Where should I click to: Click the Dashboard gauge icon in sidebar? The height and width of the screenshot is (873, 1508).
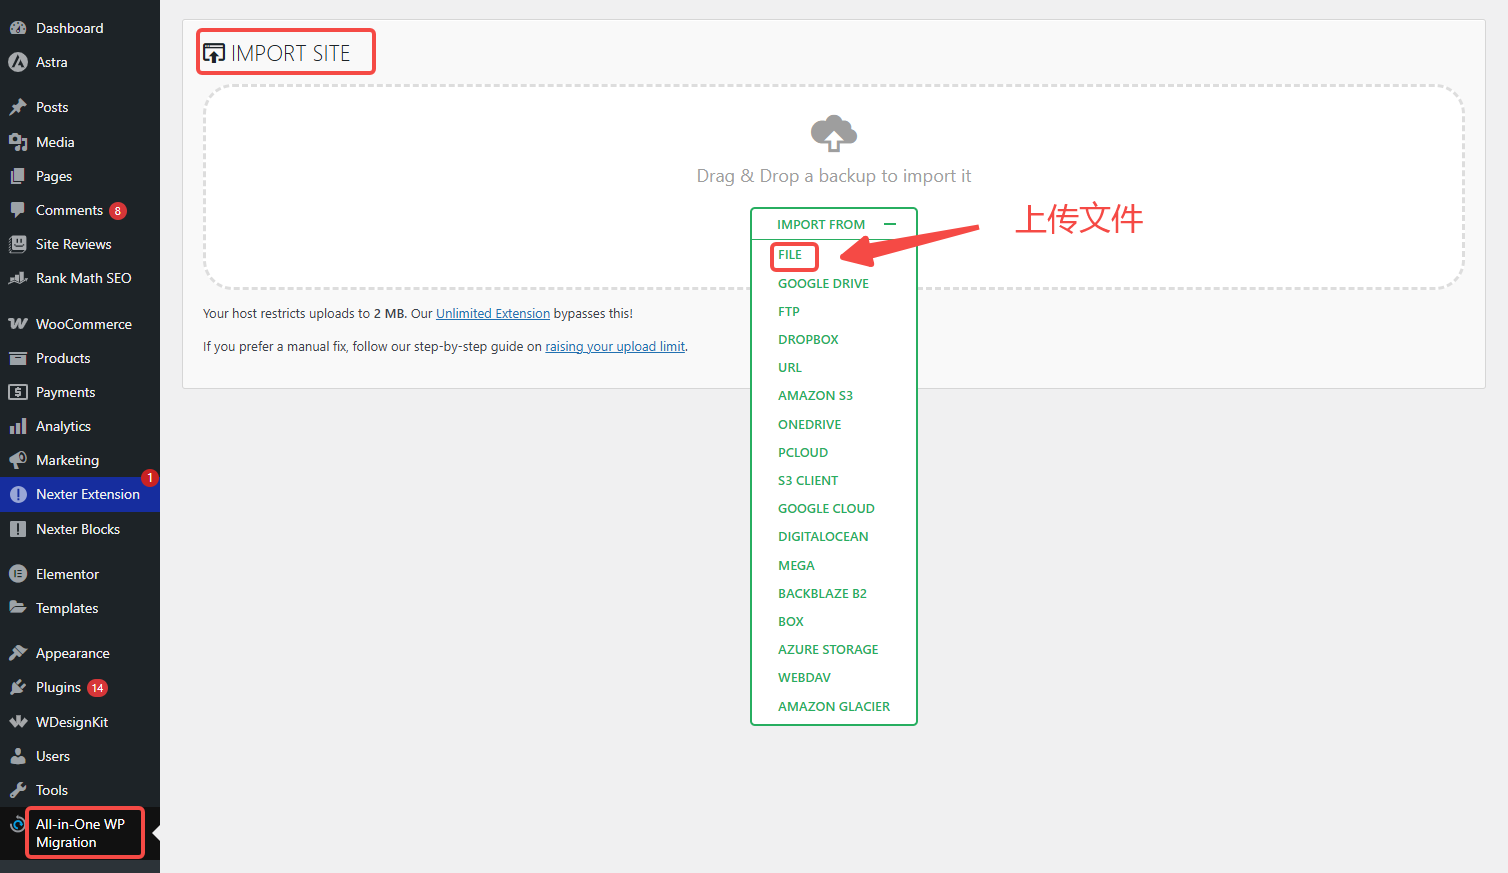click(x=18, y=28)
